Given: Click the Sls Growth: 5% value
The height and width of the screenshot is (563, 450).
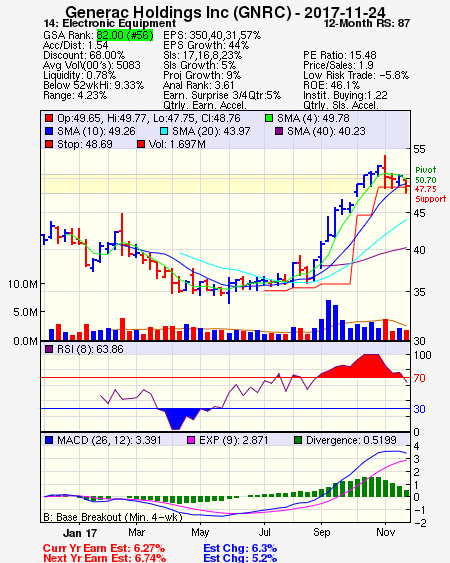Looking at the screenshot, I should (x=200, y=65).
